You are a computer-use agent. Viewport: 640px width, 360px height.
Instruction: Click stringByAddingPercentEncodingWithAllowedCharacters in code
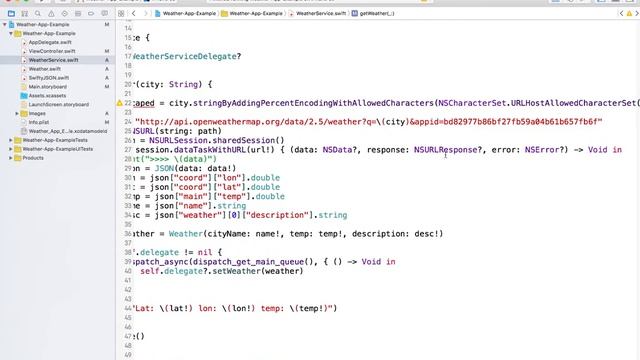point(313,103)
